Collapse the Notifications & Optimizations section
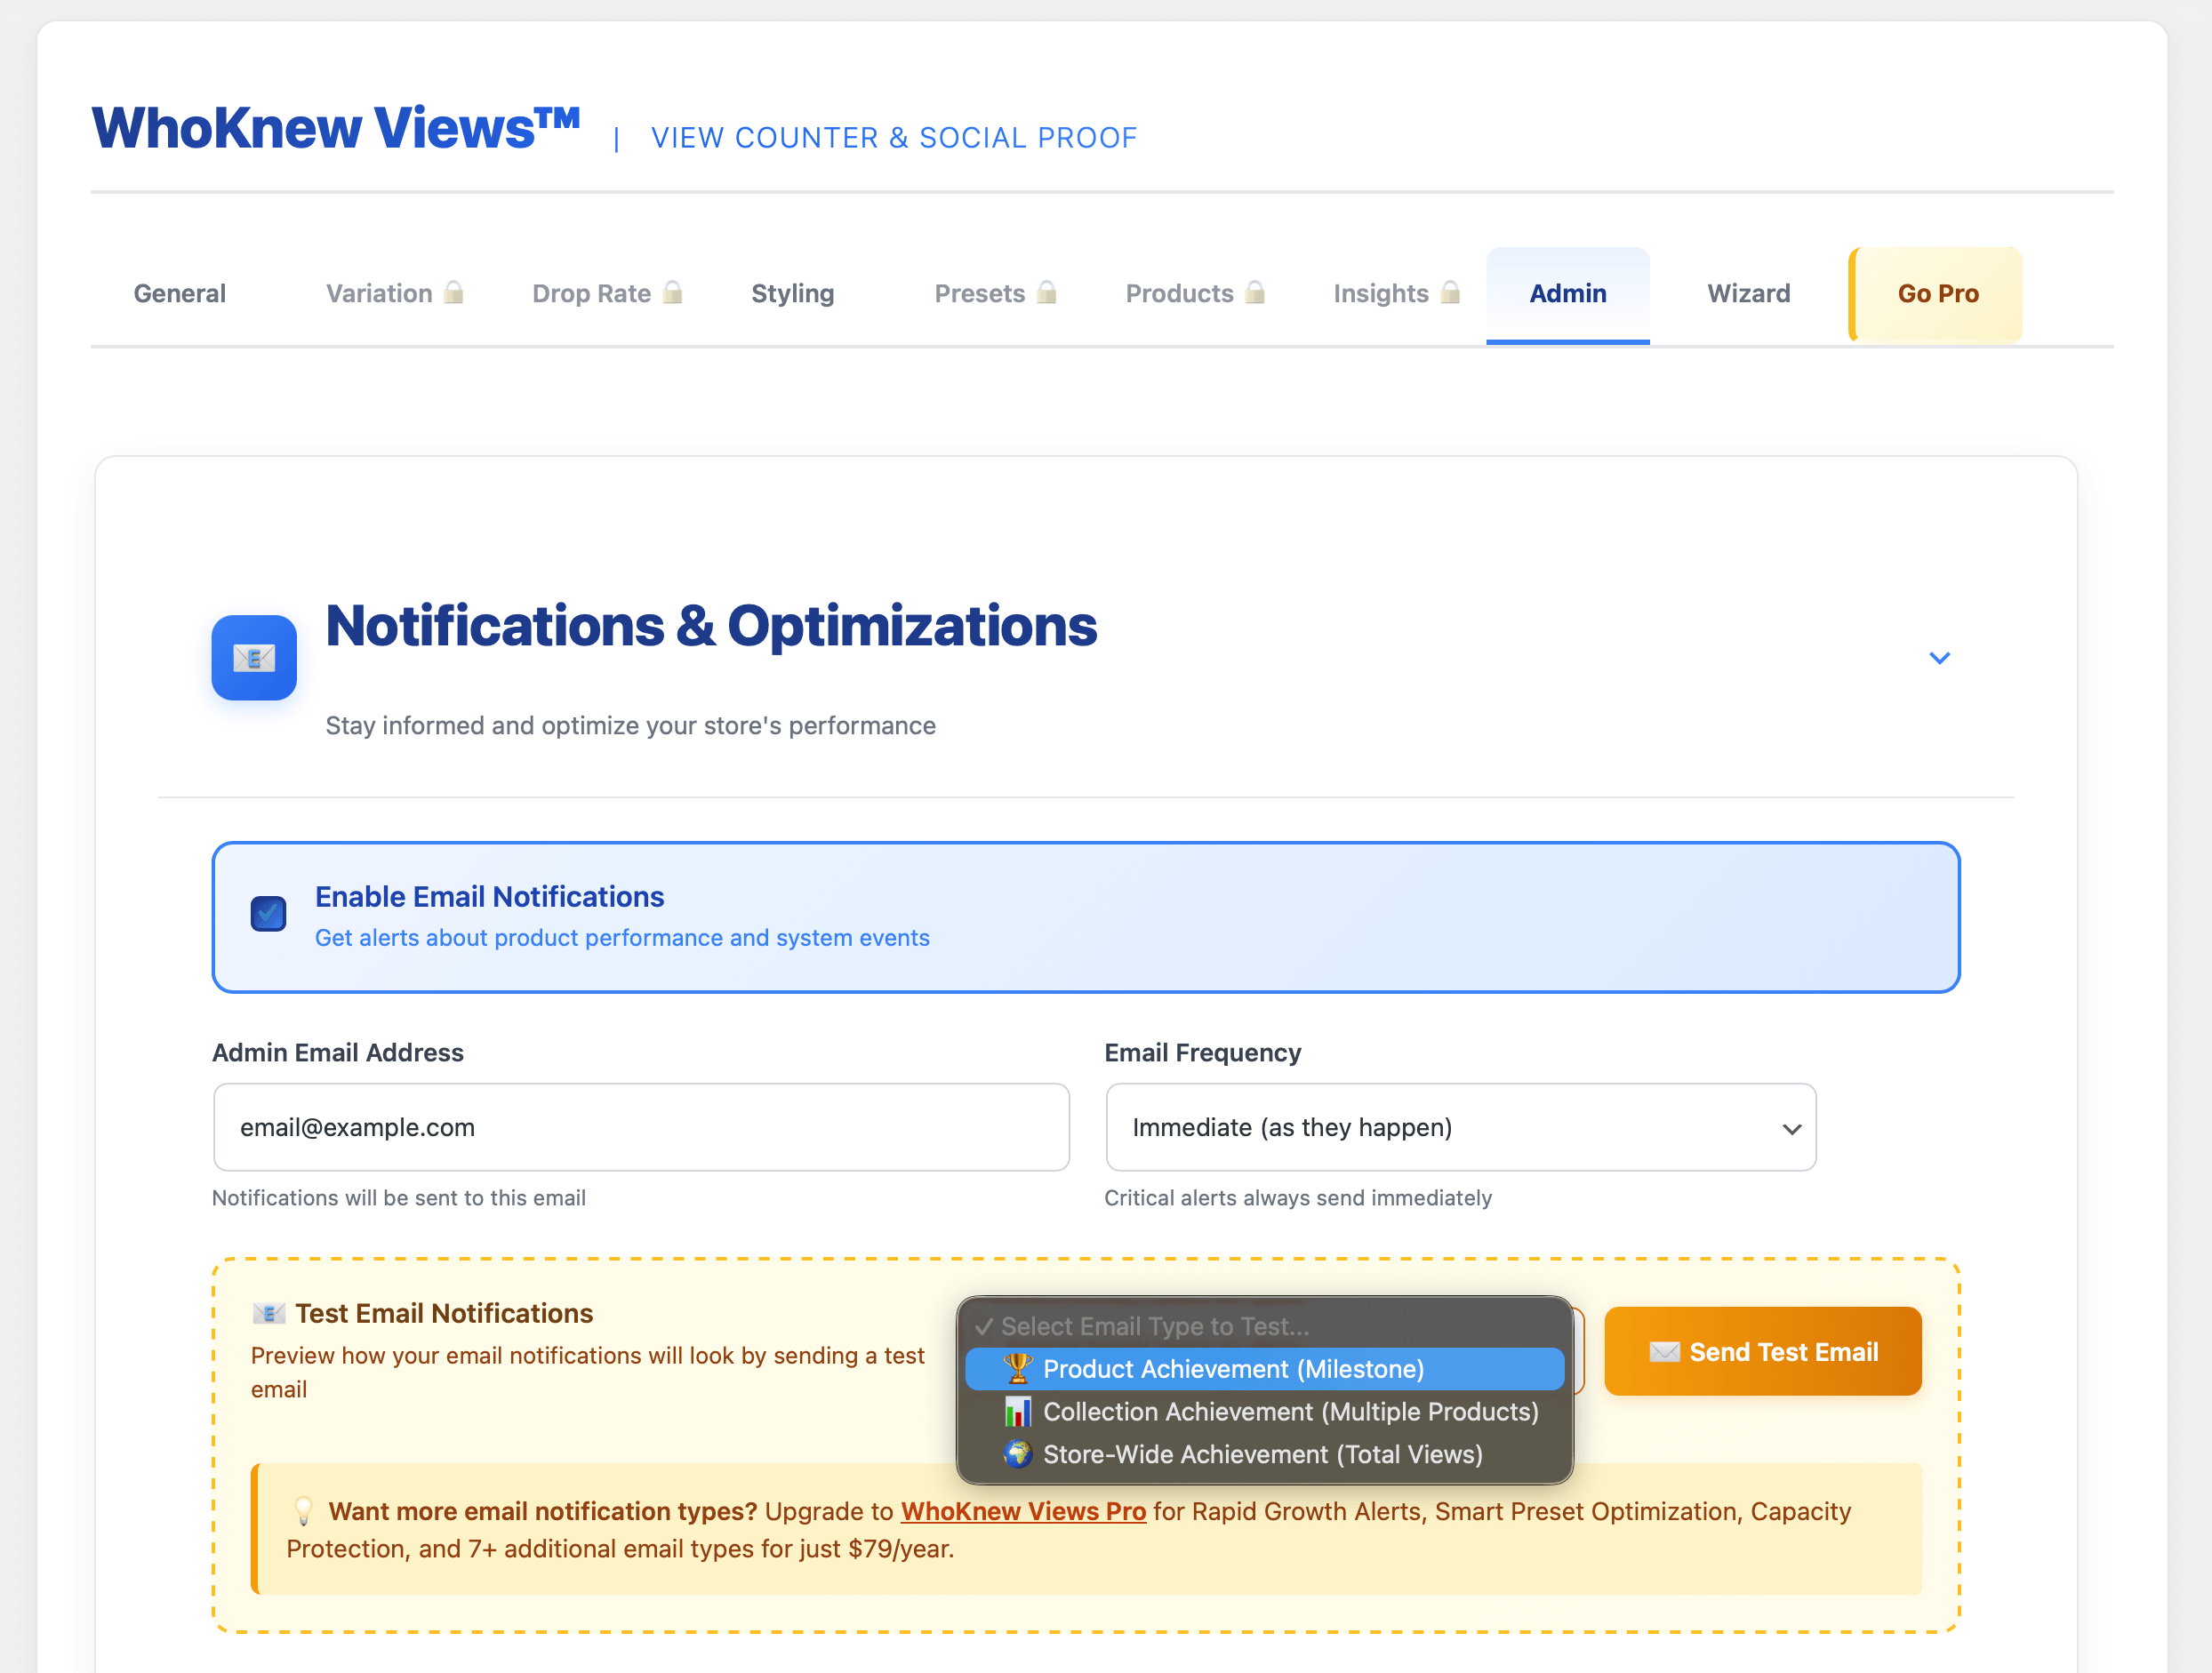Screen dimensions: 2212x1673 pos(1940,658)
